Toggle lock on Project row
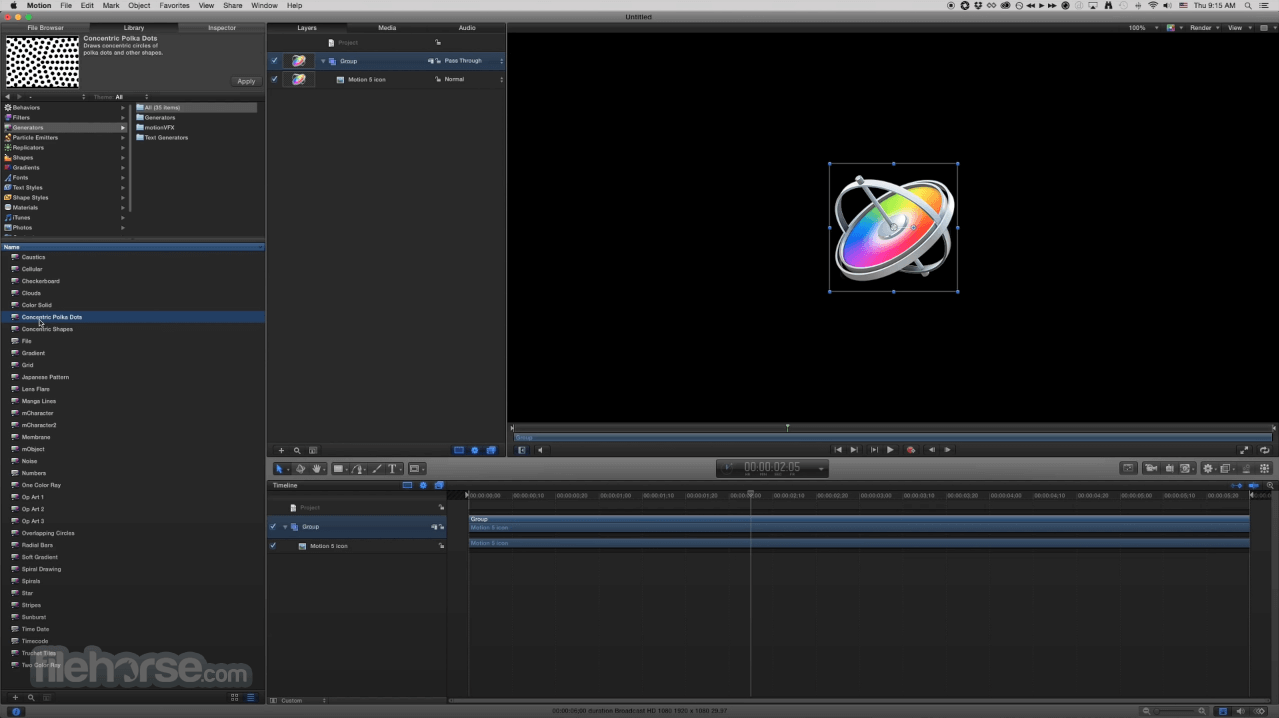 438,43
